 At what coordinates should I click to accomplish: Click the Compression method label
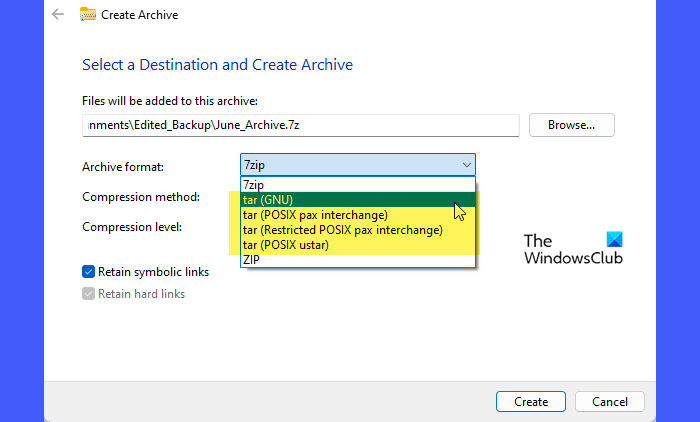pos(141,197)
